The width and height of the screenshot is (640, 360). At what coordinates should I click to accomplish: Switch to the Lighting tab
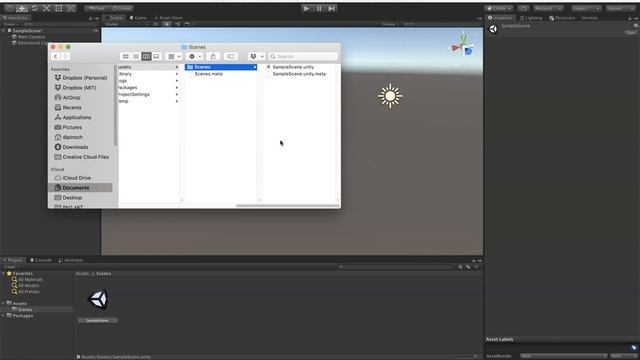(531, 18)
